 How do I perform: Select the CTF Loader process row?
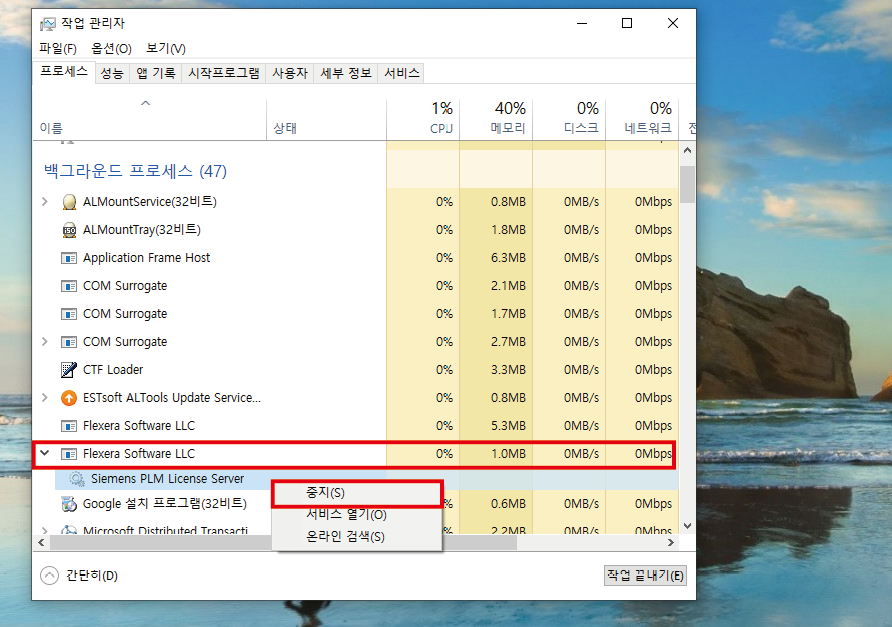tap(356, 370)
